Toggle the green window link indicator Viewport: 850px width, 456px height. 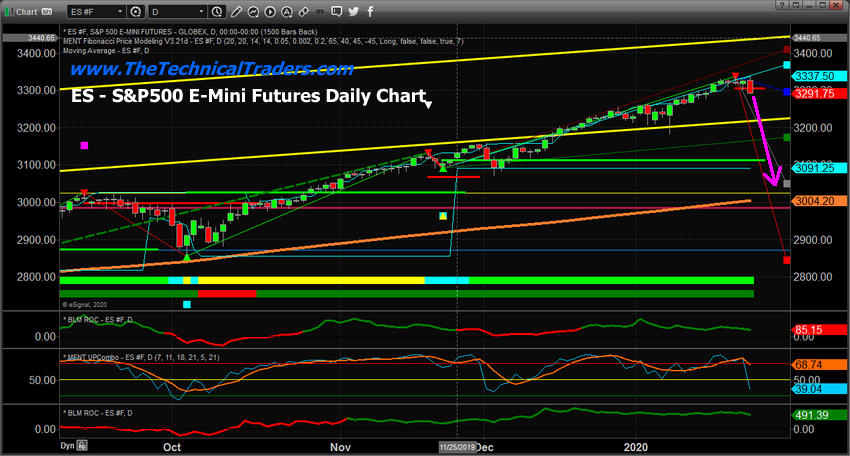pyautogui.click(x=8, y=11)
